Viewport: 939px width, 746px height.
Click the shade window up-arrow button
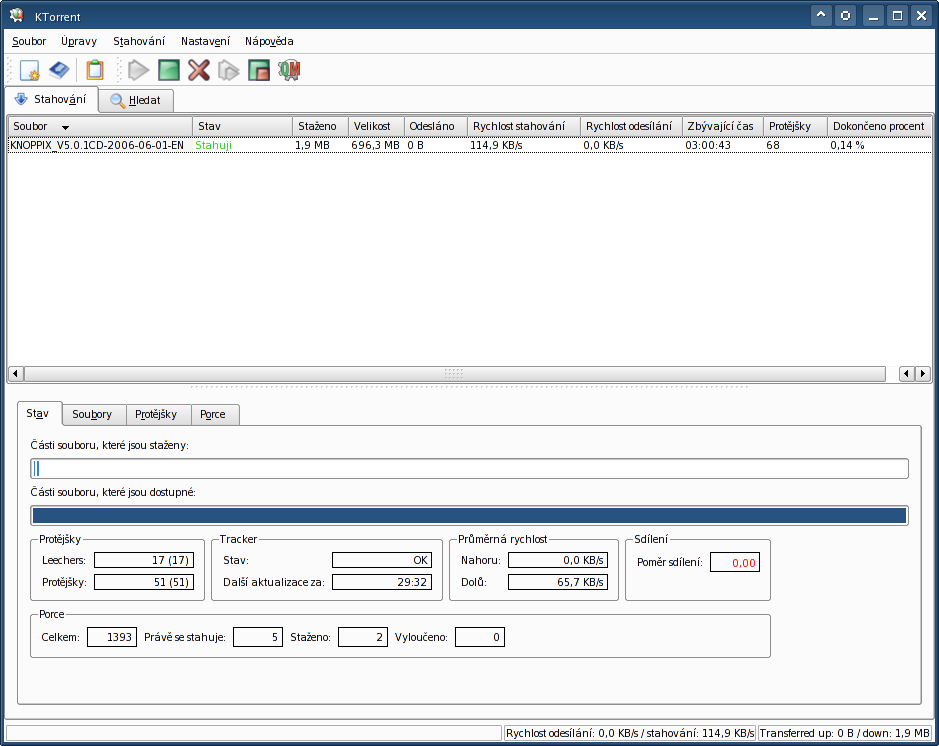821,16
